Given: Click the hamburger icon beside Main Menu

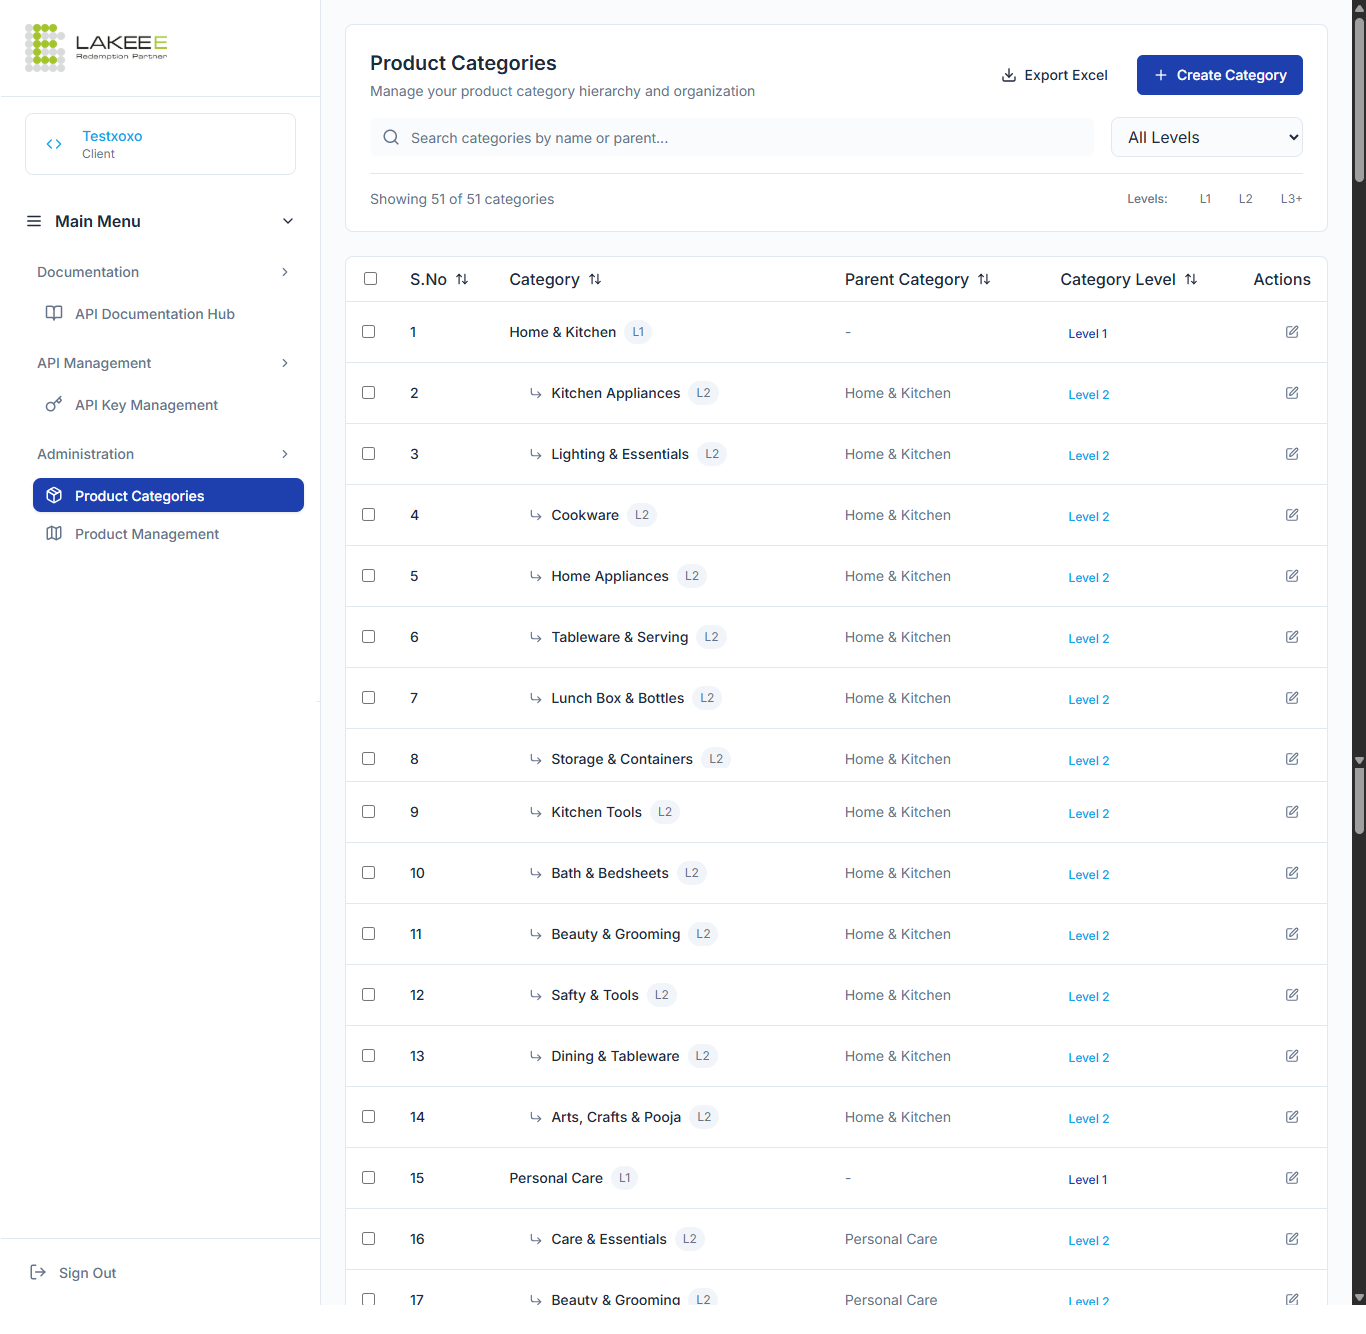Looking at the screenshot, I should (34, 221).
